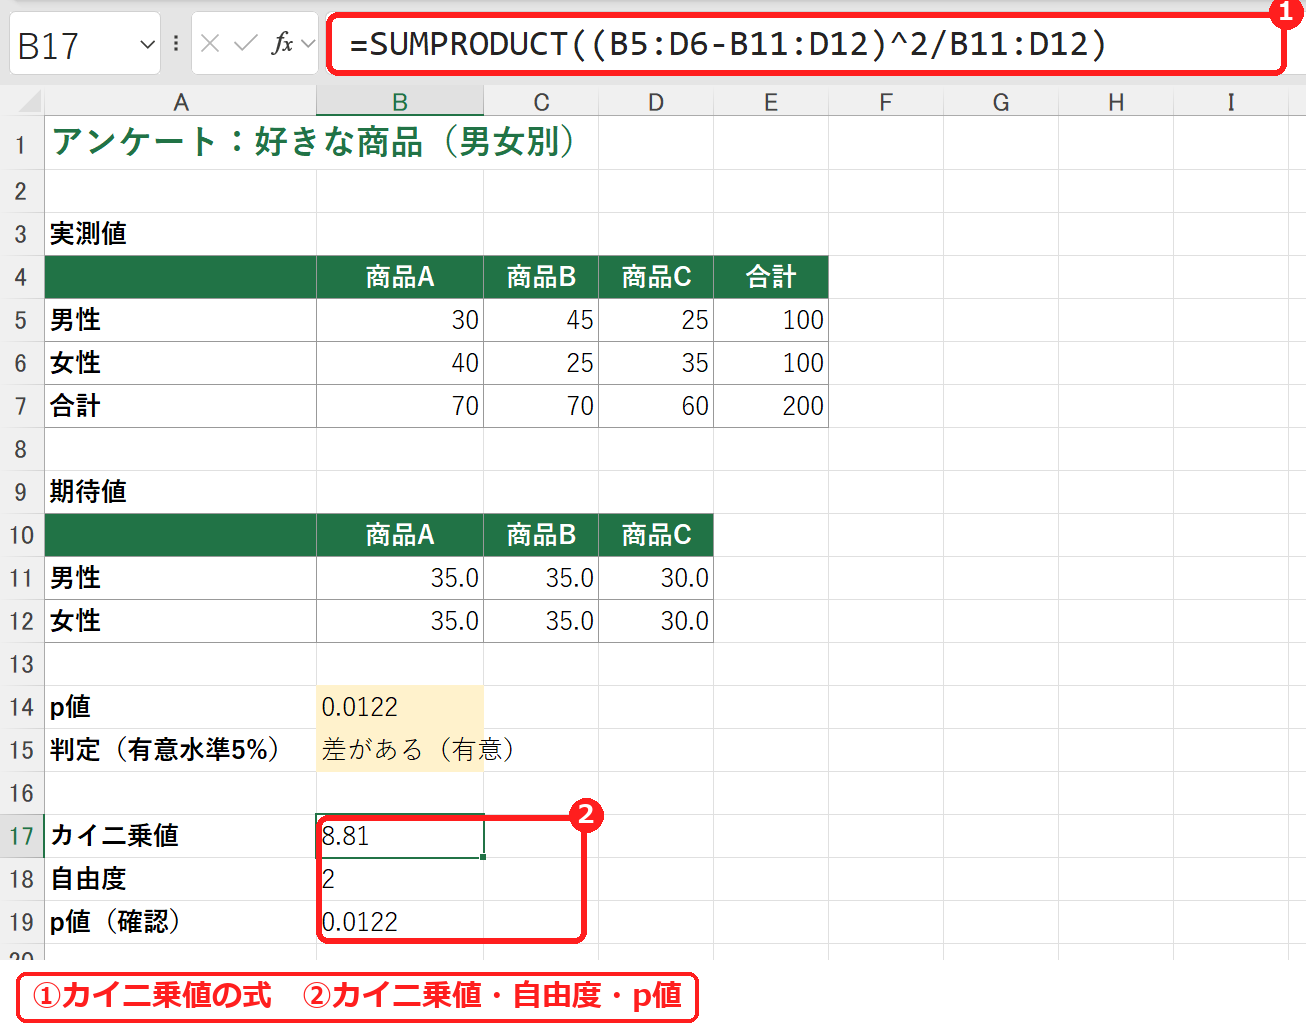Select row 1 header
Viewport: 1306px width, 1030px height.
coord(21,143)
